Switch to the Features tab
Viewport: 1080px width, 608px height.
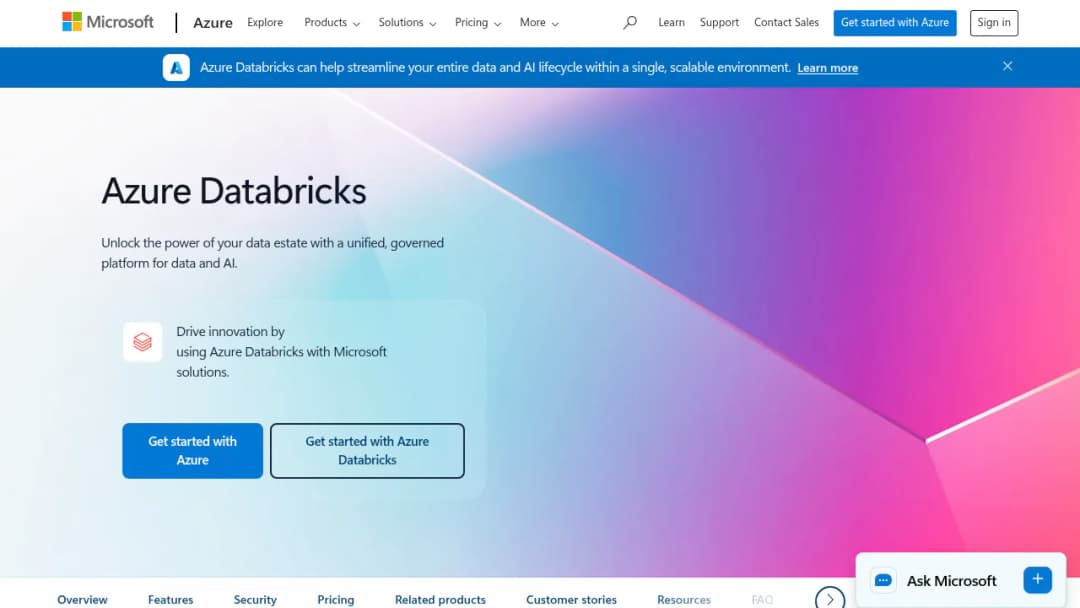[170, 600]
